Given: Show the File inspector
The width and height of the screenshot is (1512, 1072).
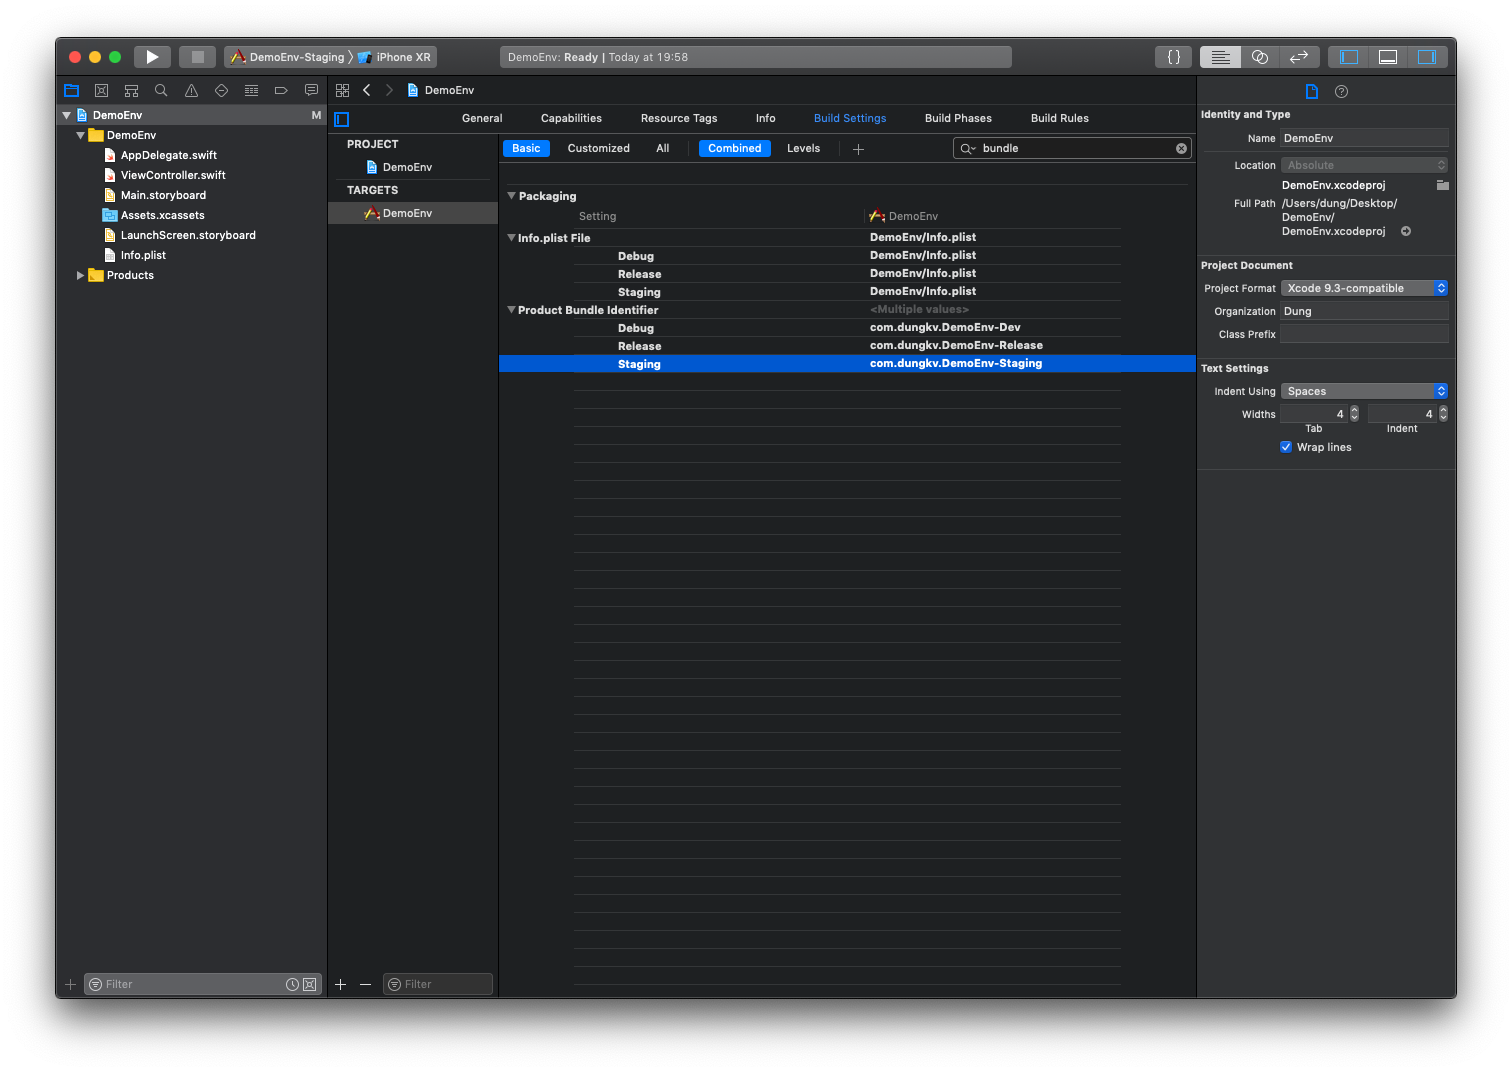Looking at the screenshot, I should (x=1311, y=91).
